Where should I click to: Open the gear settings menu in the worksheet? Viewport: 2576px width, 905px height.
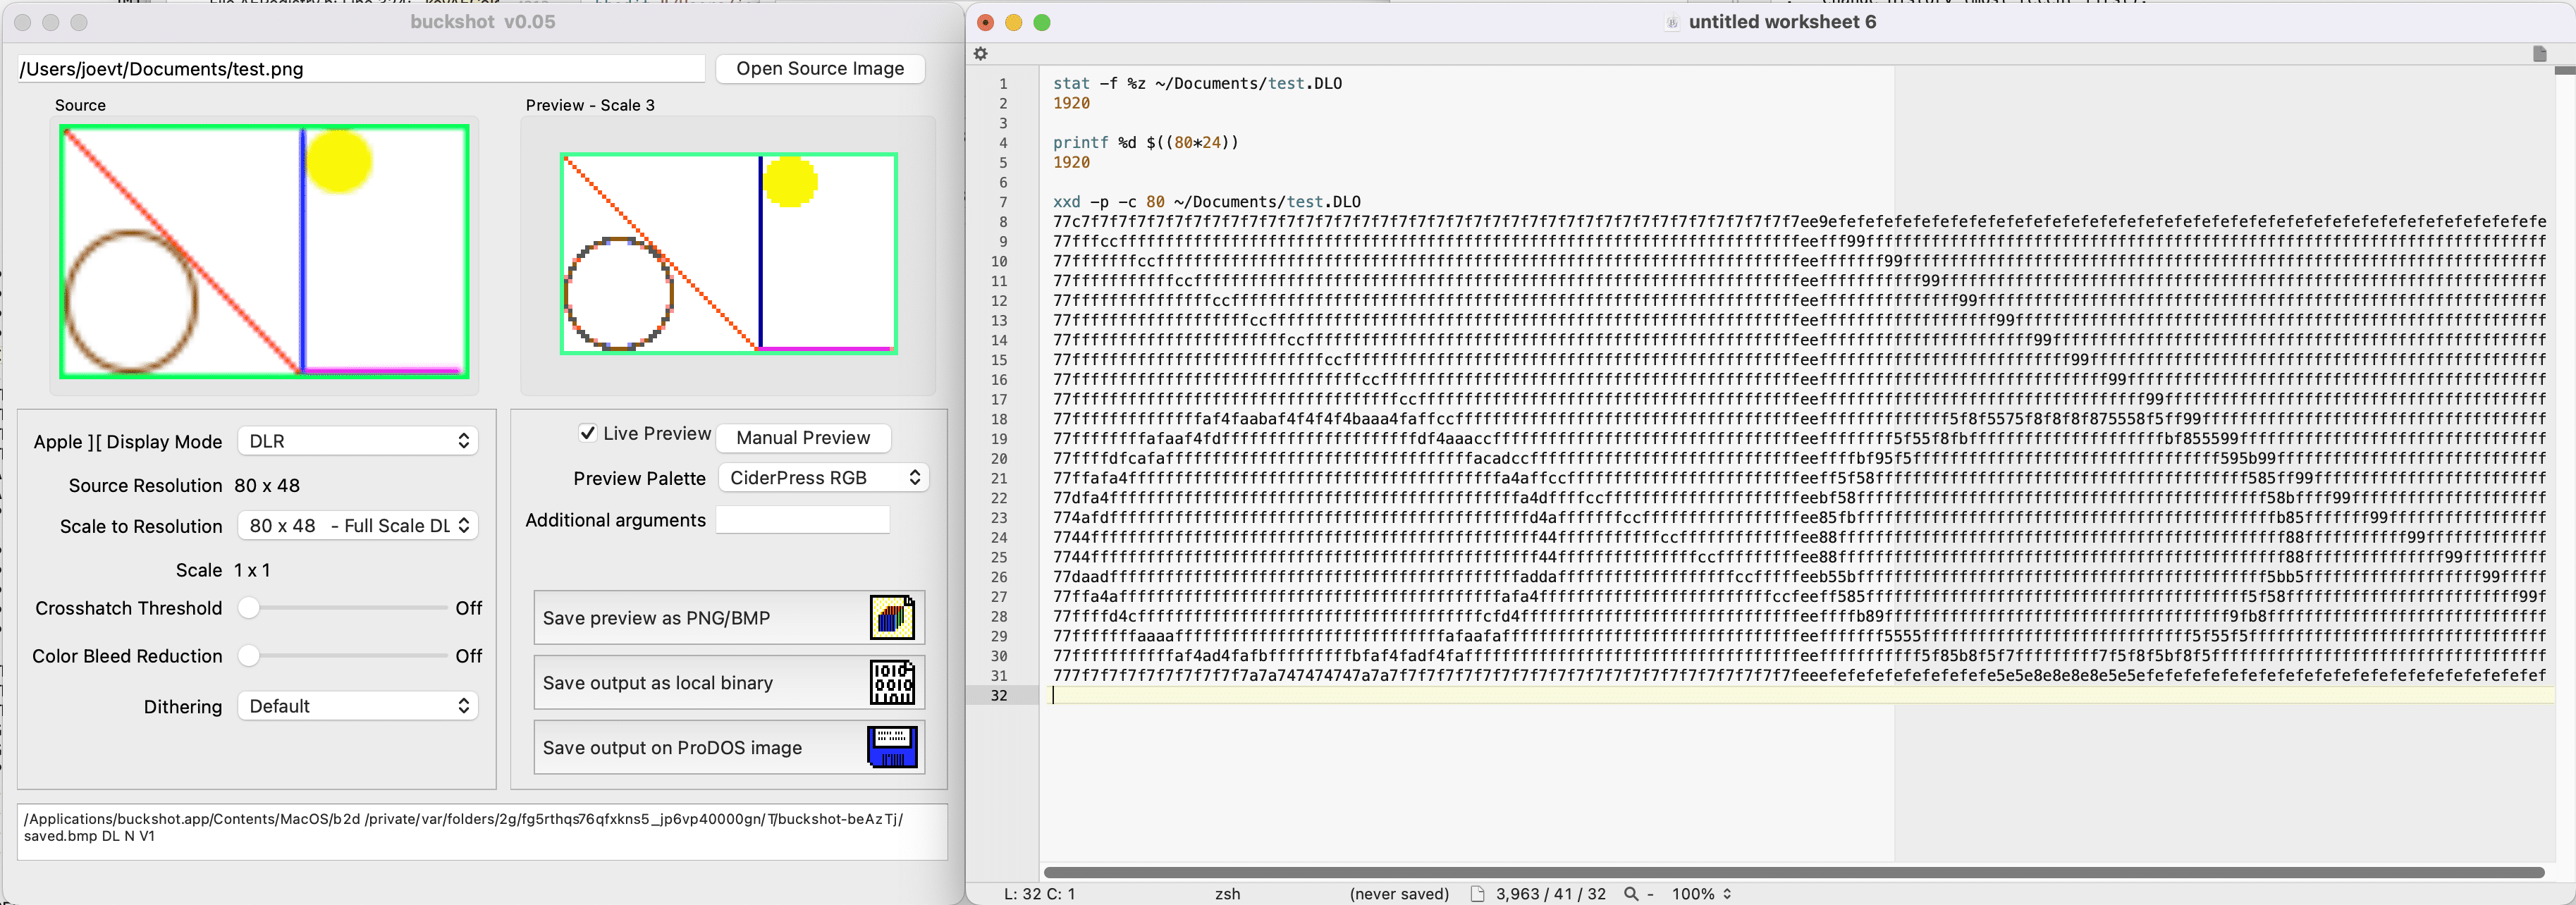[x=981, y=54]
